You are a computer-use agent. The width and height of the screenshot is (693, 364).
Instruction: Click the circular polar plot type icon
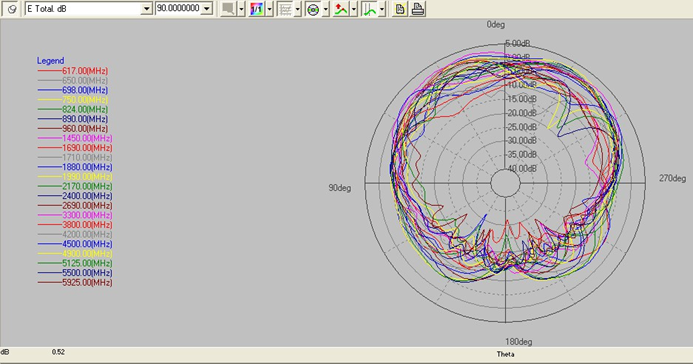313,9
